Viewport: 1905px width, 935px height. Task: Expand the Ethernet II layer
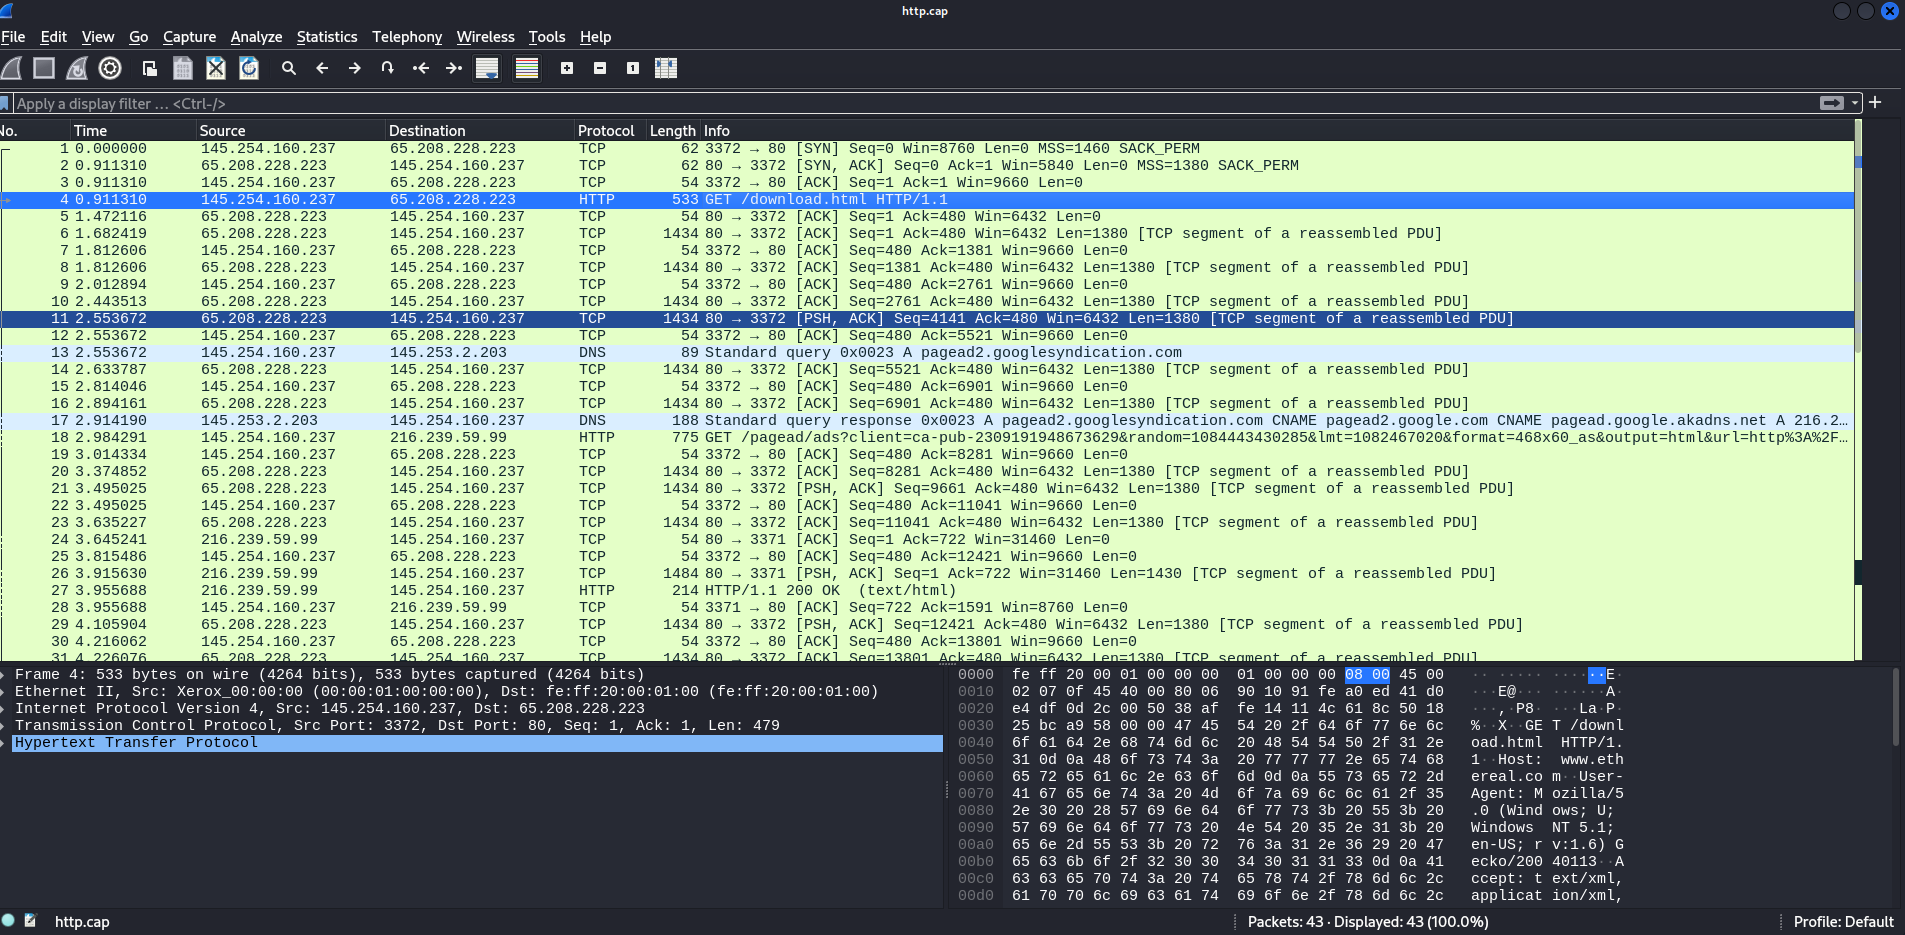[x=4, y=691]
